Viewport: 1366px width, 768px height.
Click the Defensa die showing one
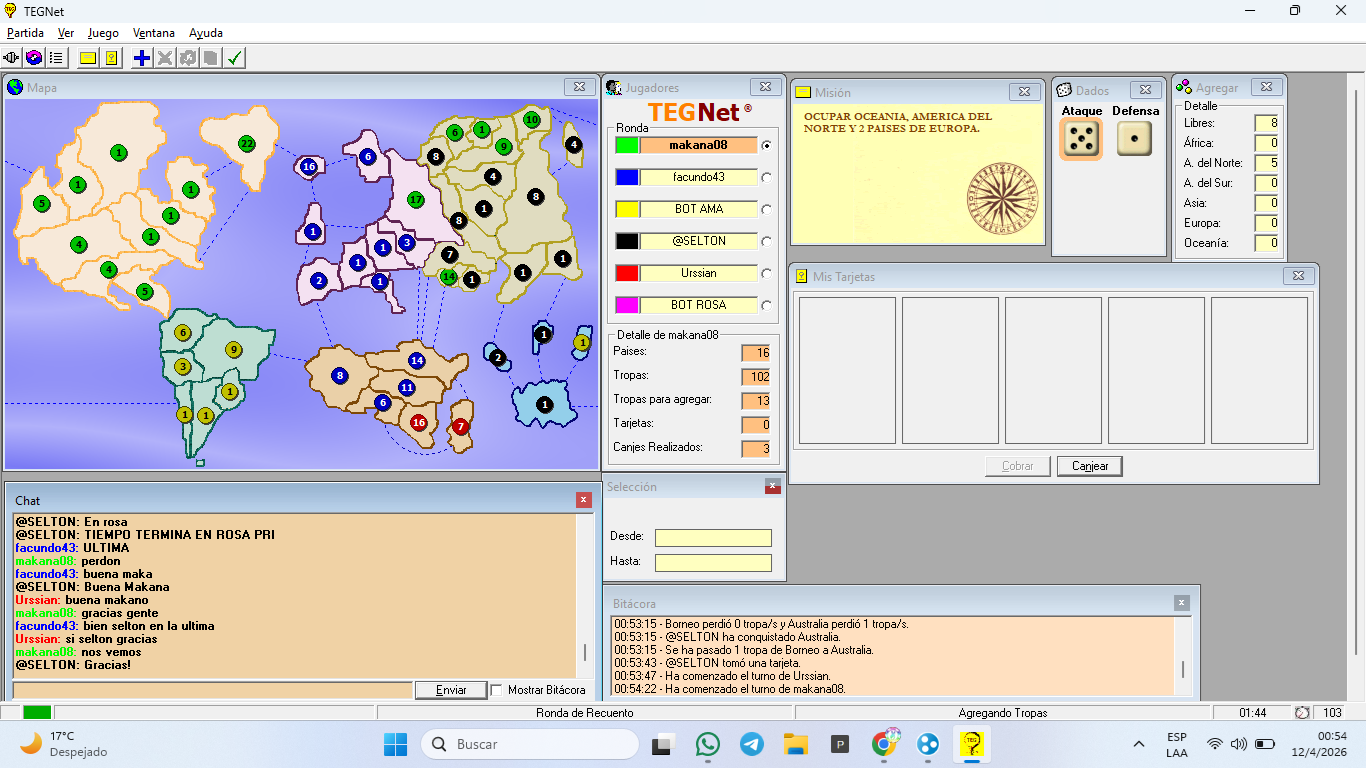(1134, 139)
